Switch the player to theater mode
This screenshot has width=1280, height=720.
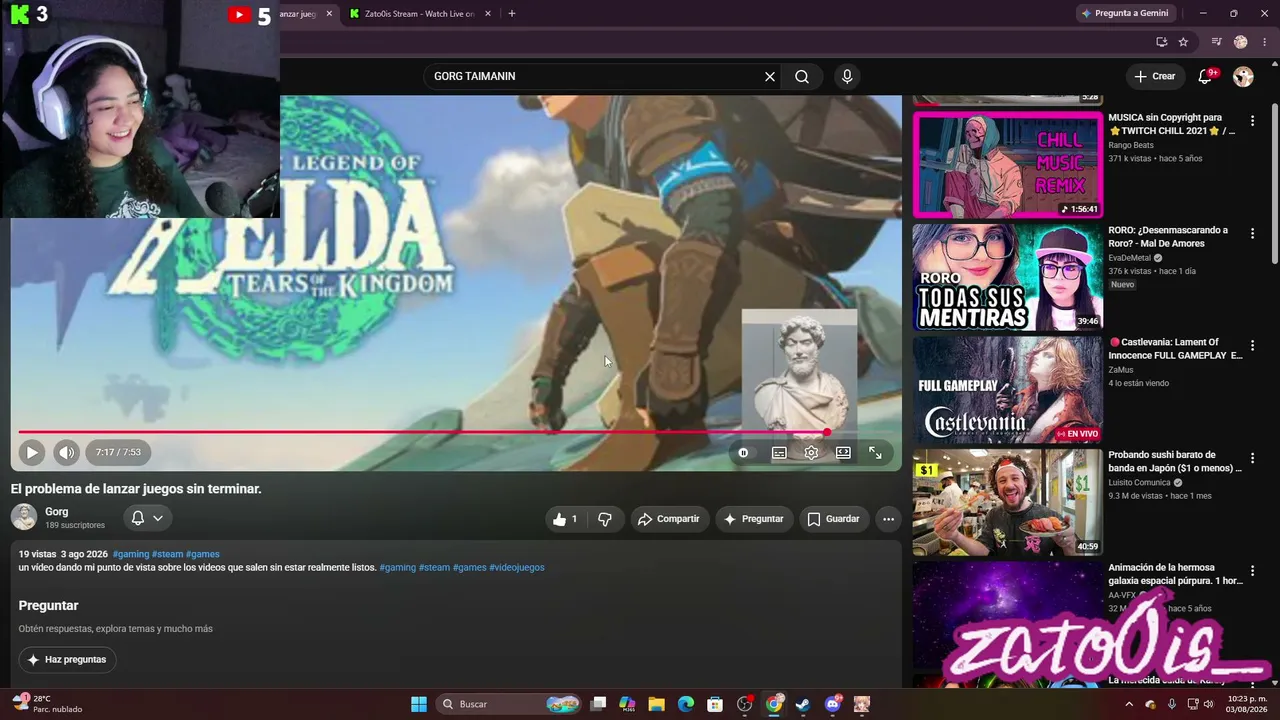coord(843,453)
